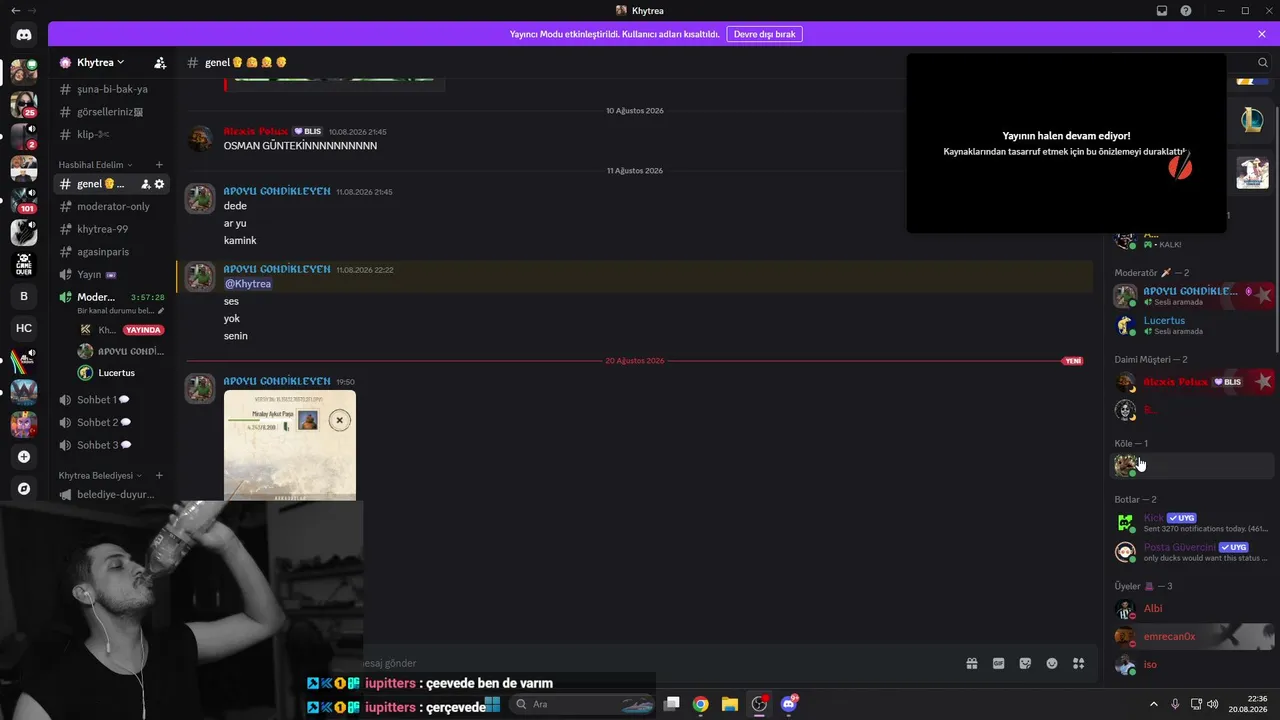Open Discord from the taskbar
Screen dimensions: 1280x720
click(x=789, y=704)
